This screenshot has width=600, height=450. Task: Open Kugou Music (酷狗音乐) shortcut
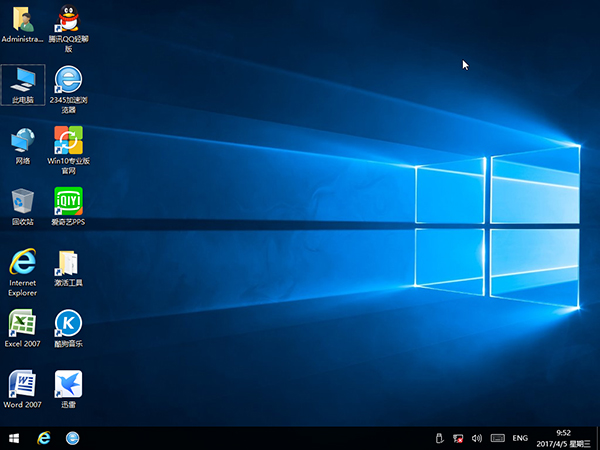pyautogui.click(x=68, y=323)
